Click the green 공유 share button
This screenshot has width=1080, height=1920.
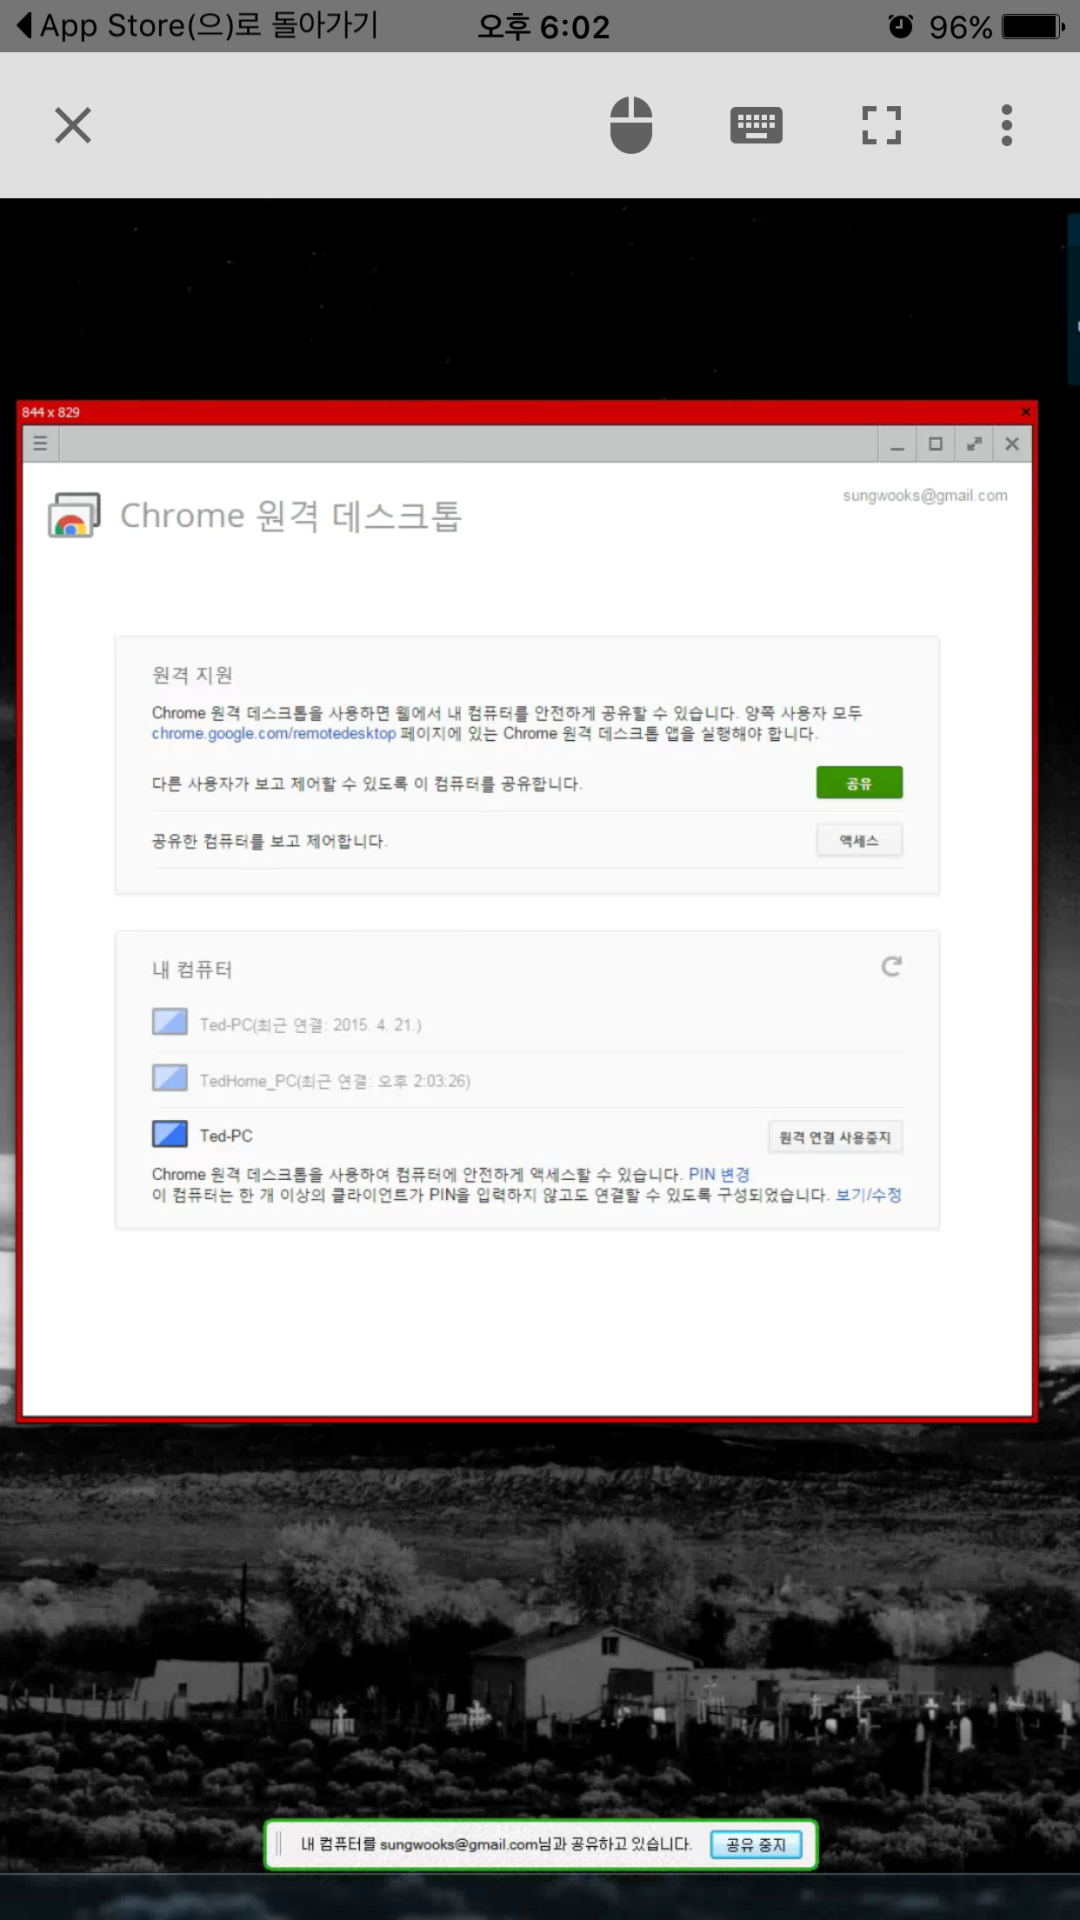pyautogui.click(x=859, y=783)
